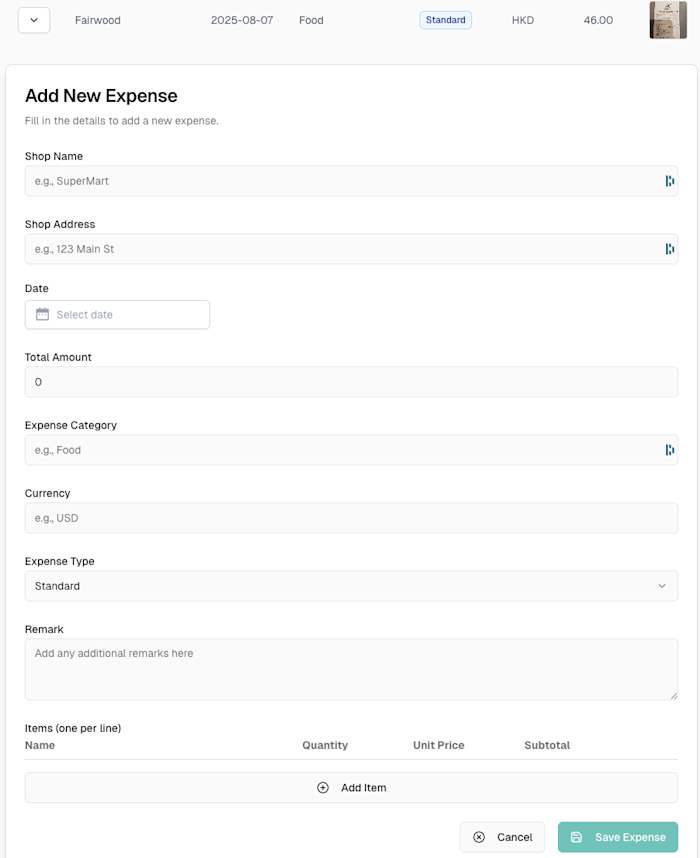Click the translate icon in Expense Category field
This screenshot has height=858, width=700.
669,449
